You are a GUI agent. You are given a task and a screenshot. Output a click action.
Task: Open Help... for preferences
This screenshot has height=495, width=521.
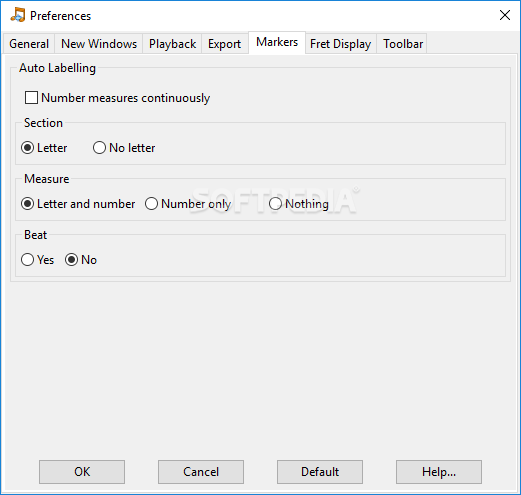439,472
